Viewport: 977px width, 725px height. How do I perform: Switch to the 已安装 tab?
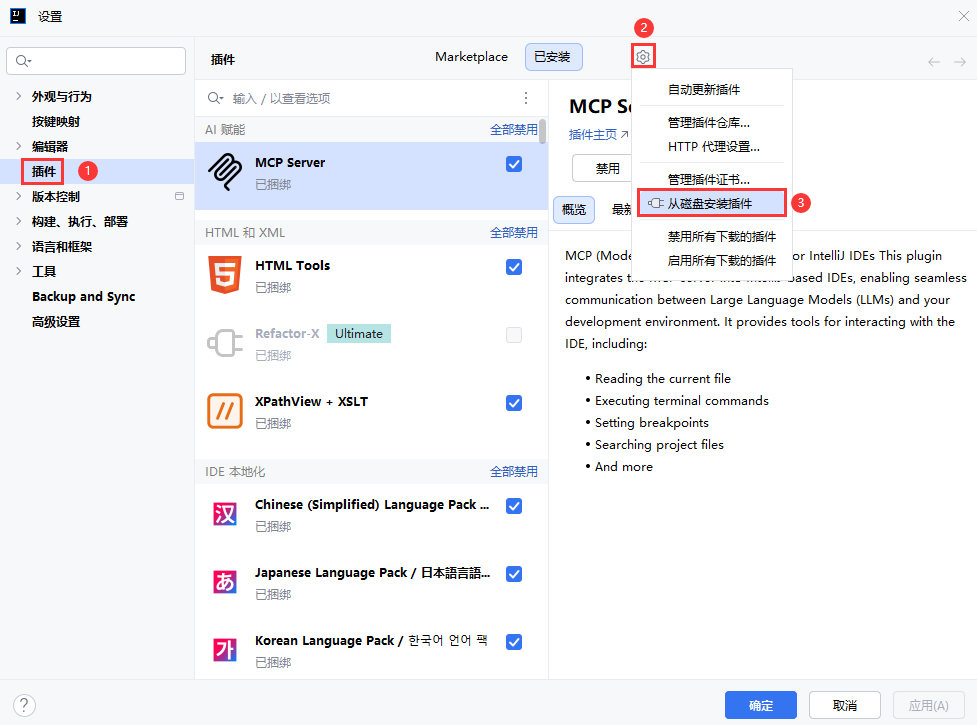point(553,57)
